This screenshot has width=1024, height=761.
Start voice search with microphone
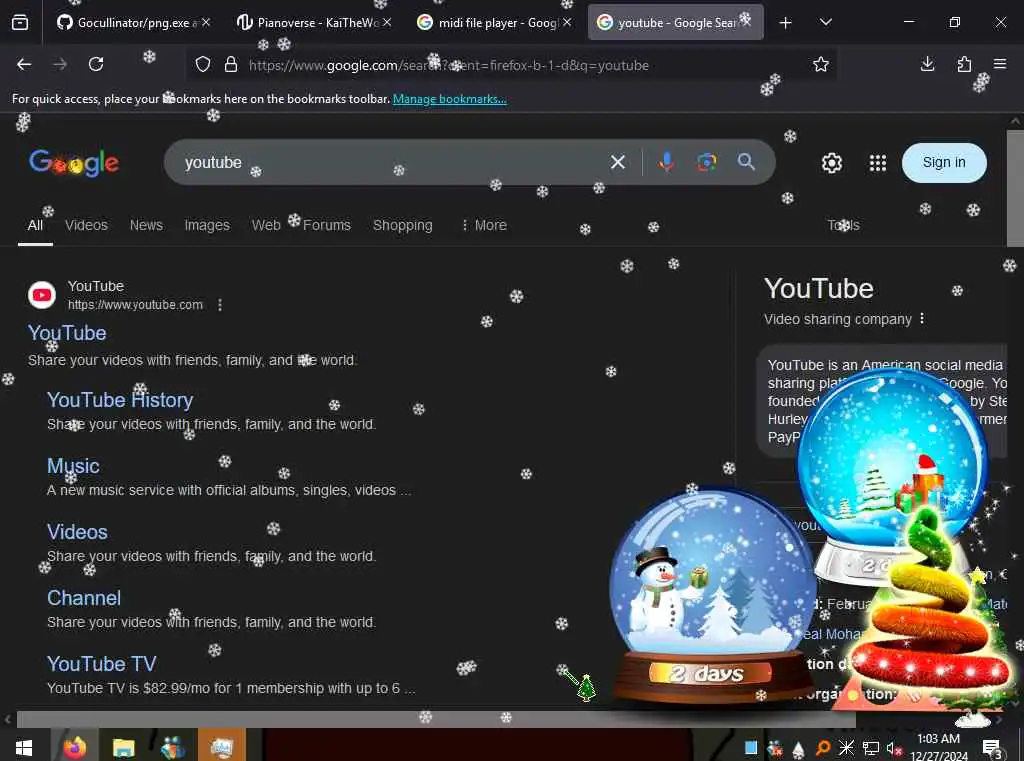click(x=666, y=162)
